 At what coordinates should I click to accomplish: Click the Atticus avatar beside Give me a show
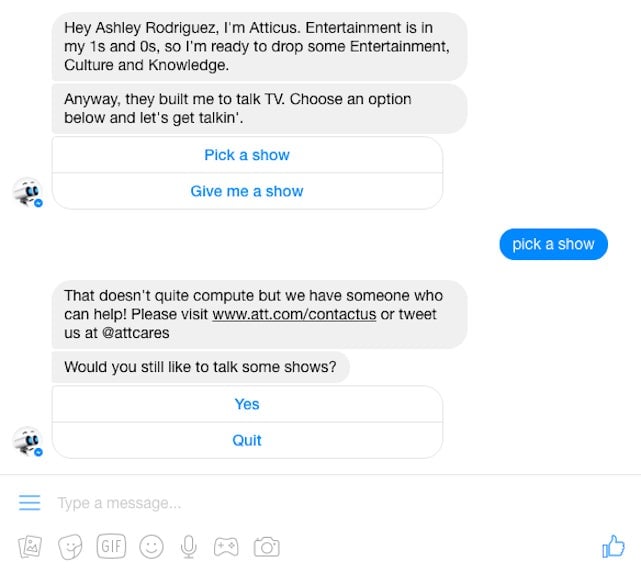pos(28,192)
